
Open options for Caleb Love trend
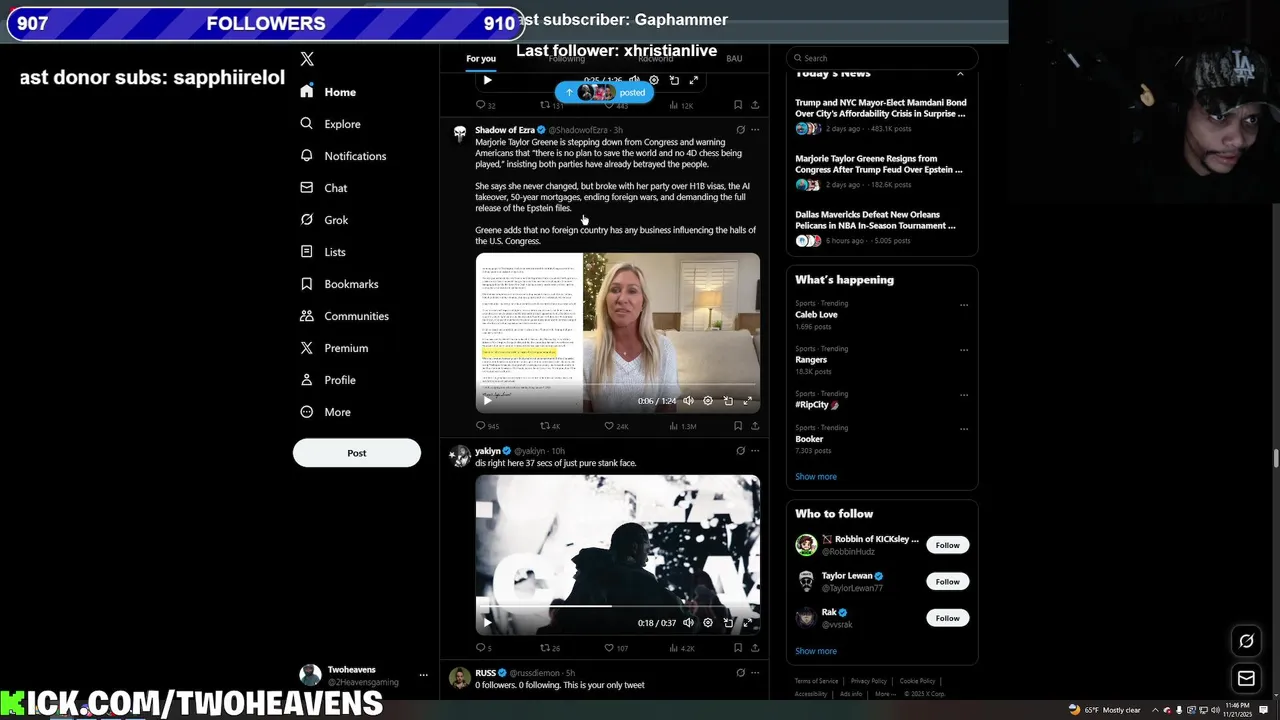tap(964, 305)
